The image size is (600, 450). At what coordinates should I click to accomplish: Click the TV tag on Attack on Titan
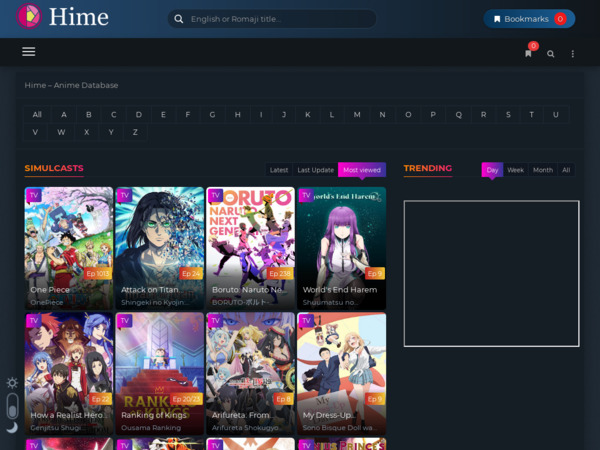(x=124, y=196)
